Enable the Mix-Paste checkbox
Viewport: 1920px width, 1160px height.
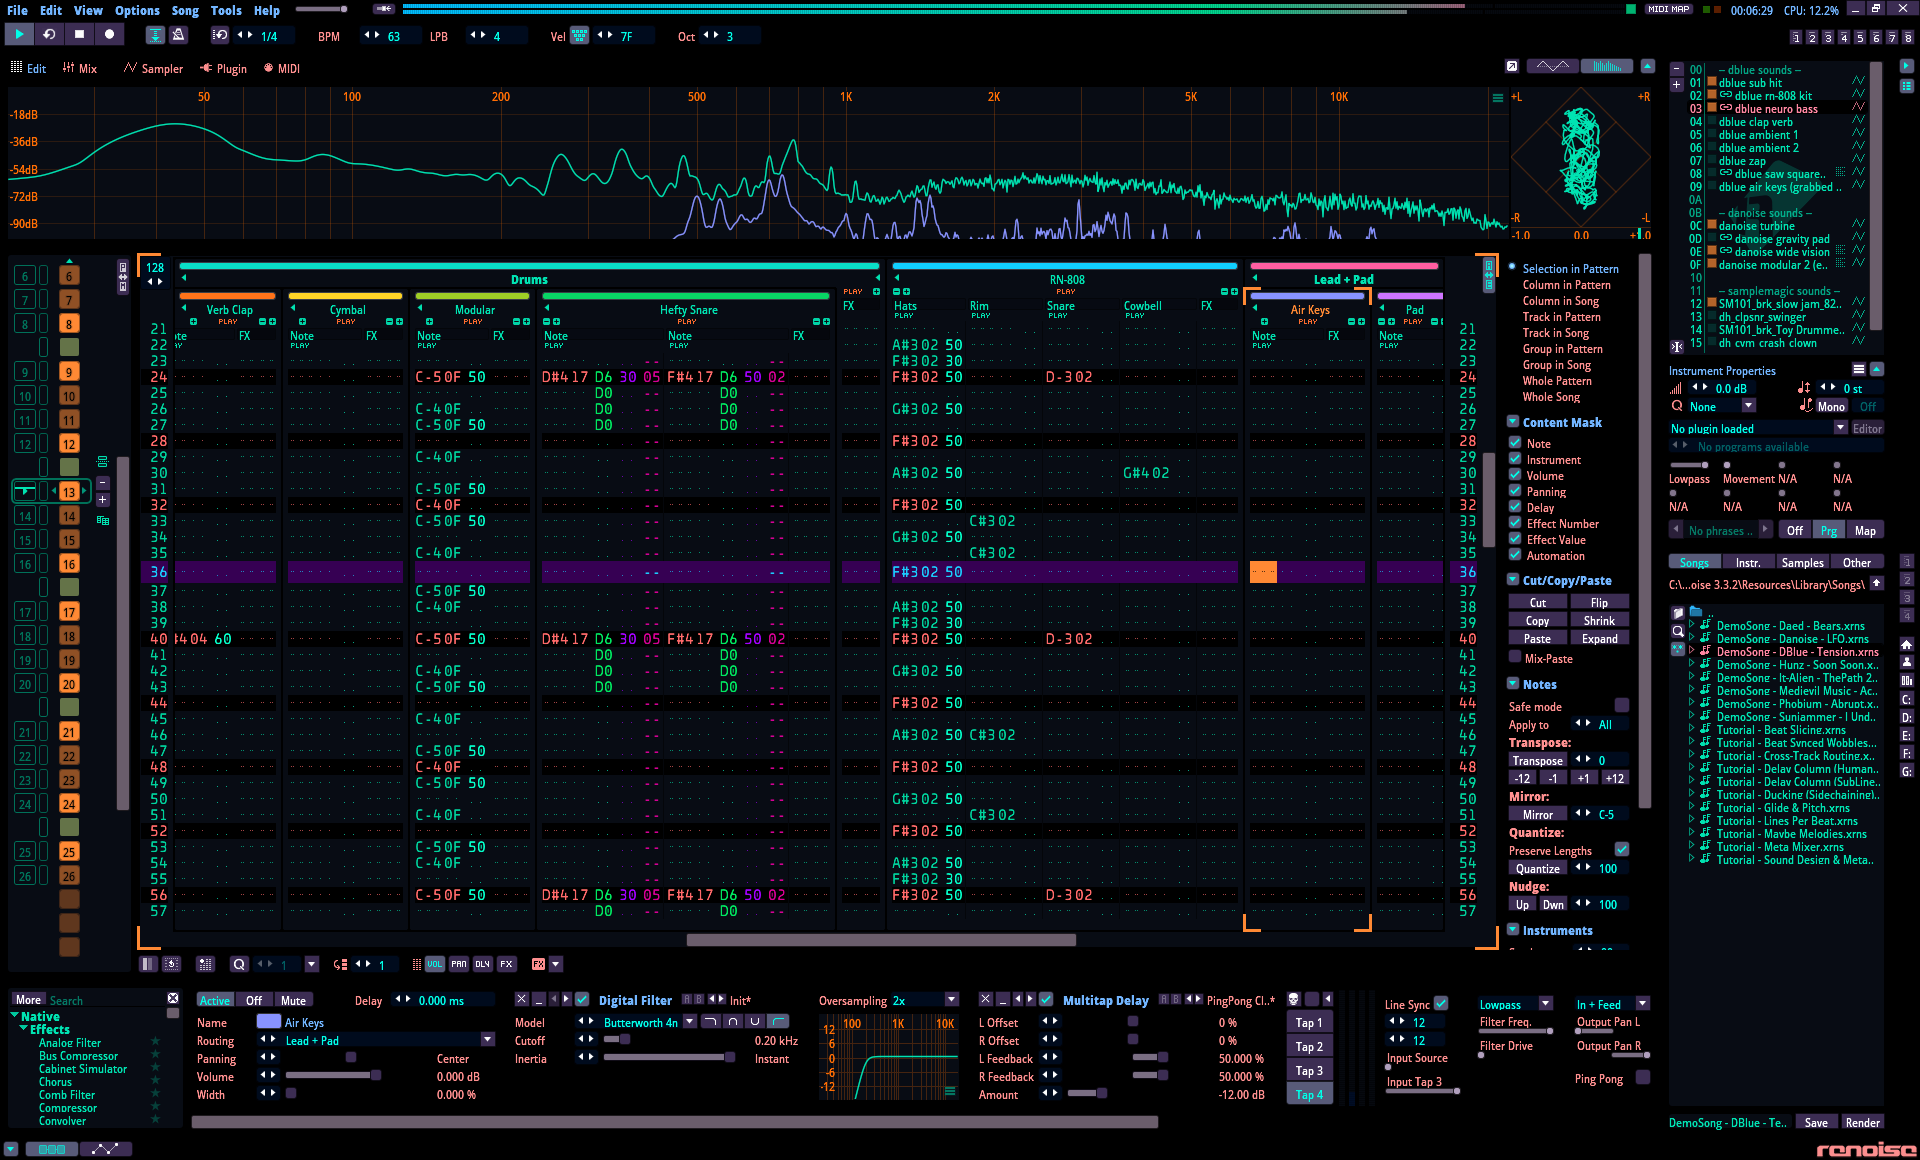tap(1515, 657)
